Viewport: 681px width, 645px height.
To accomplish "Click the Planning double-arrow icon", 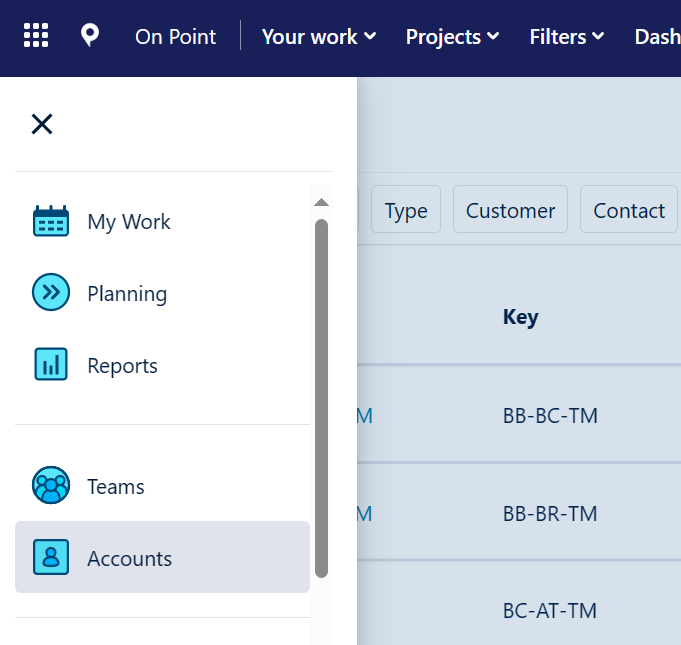I will pyautogui.click(x=51, y=294).
